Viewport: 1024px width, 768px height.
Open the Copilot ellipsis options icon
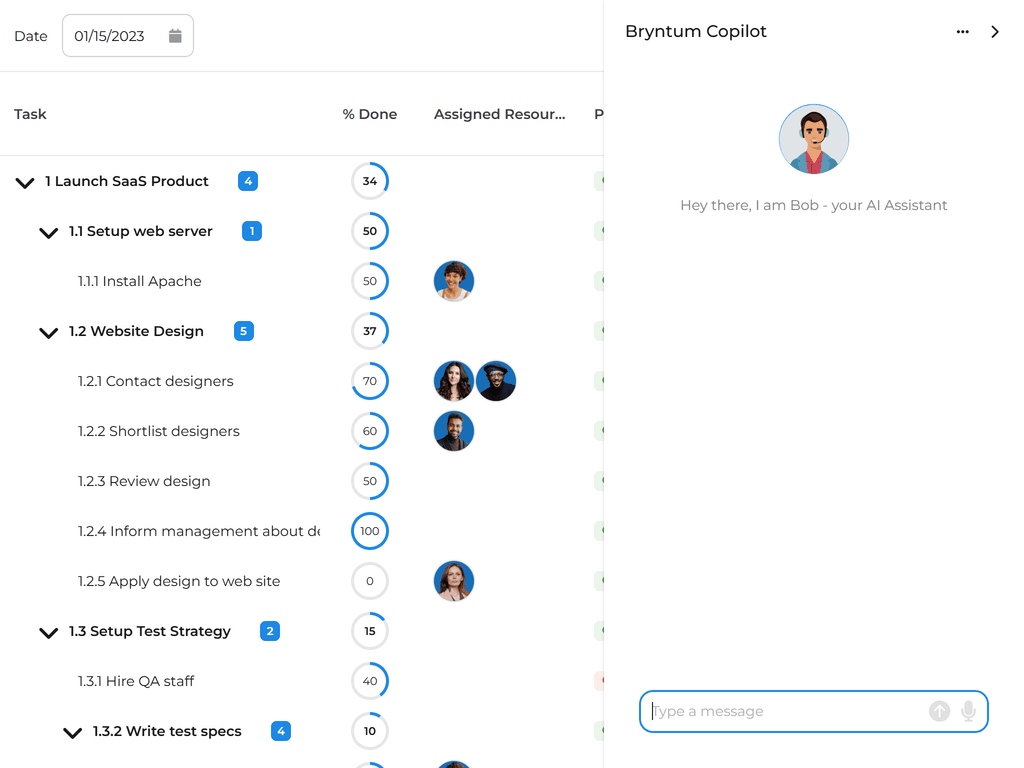click(962, 31)
